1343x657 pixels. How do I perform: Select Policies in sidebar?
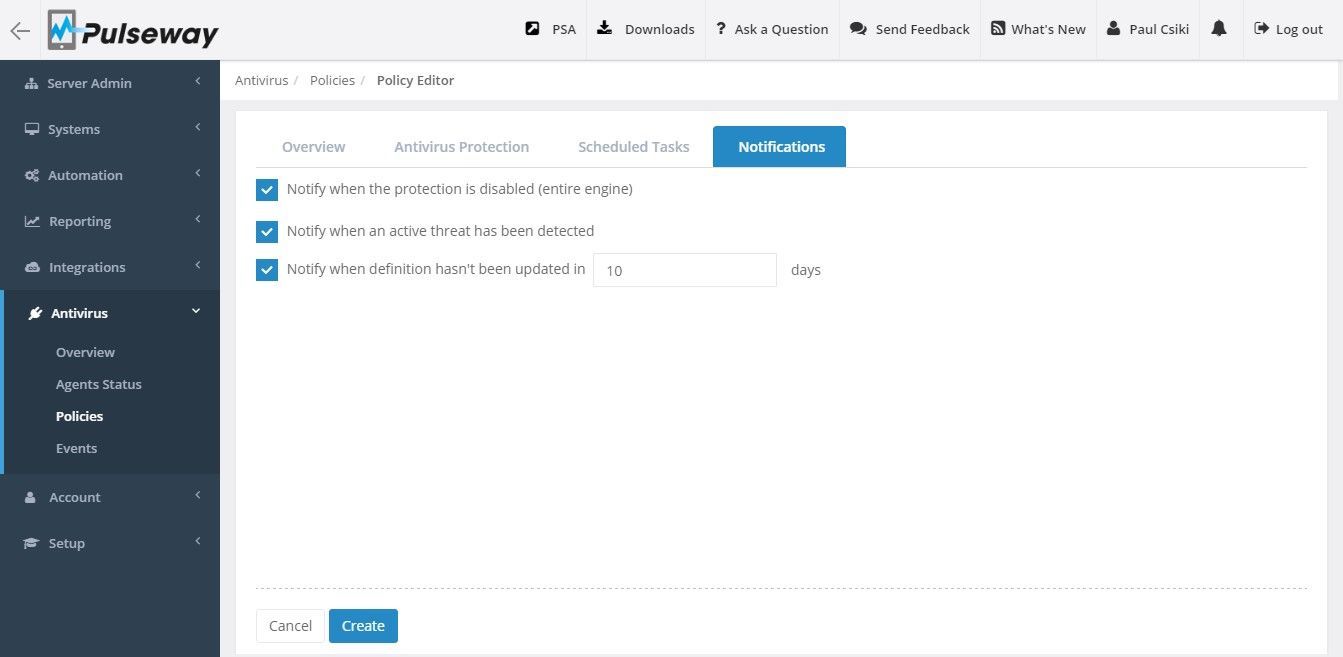point(80,417)
